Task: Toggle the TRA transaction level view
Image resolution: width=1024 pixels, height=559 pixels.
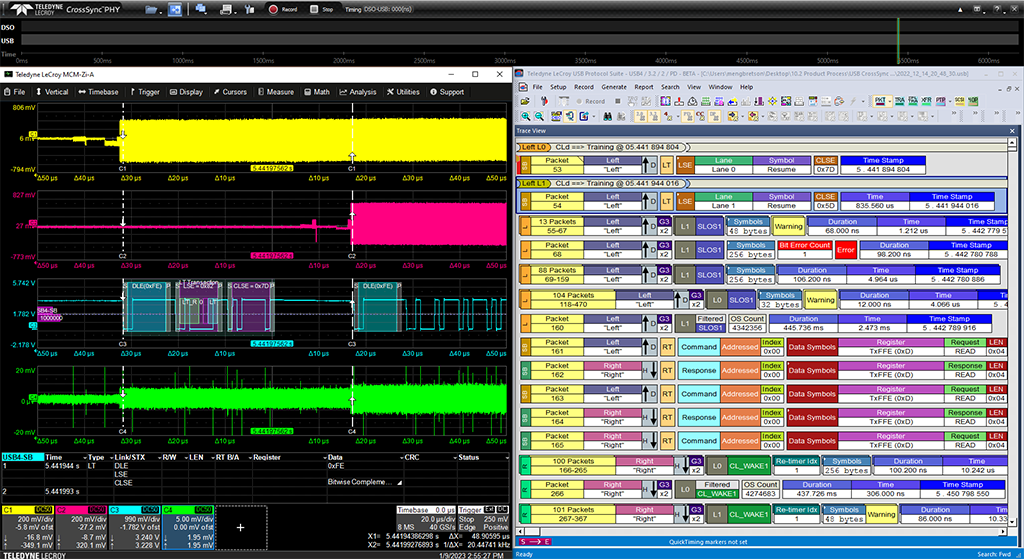Action: [899, 101]
